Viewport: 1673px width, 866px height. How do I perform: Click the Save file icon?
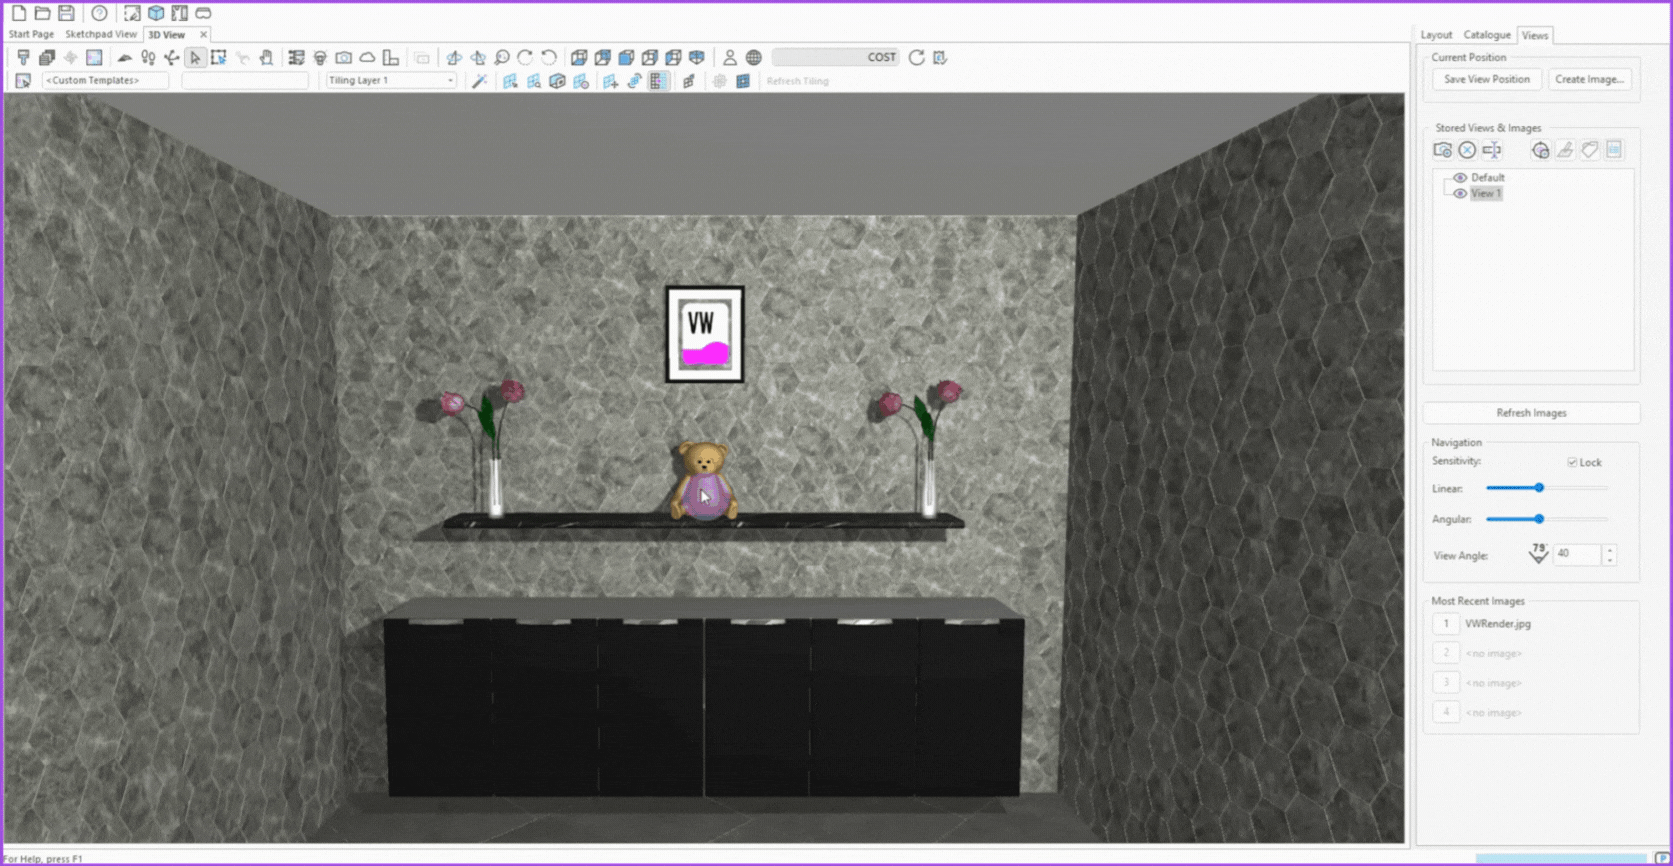(x=66, y=13)
